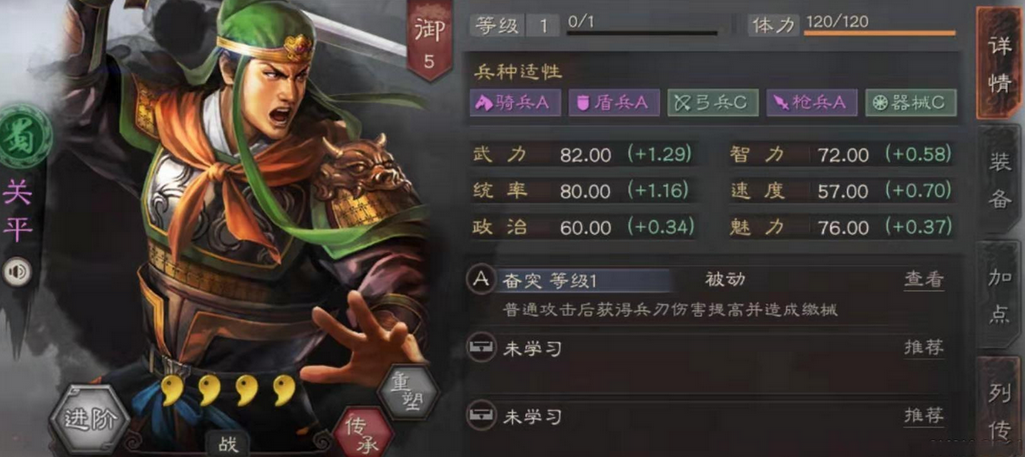Open the 进阶 hexagon button

point(89,418)
